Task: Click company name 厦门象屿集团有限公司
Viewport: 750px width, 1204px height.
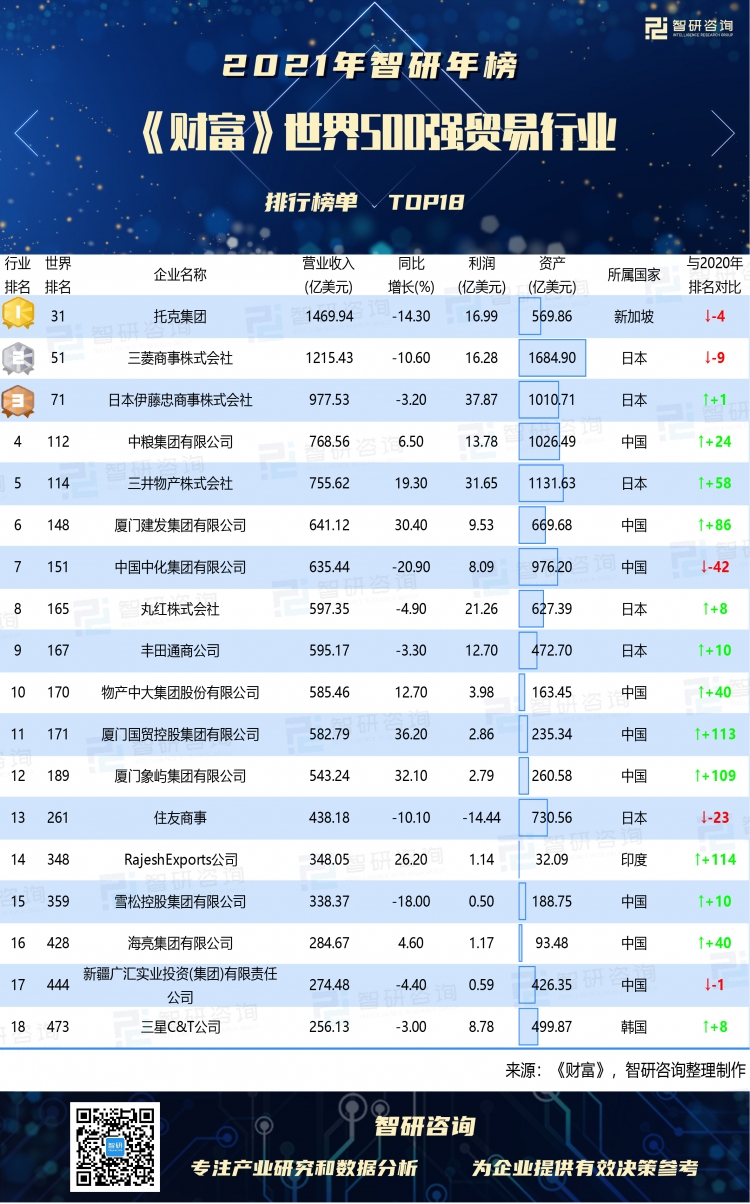Action: 180,776
